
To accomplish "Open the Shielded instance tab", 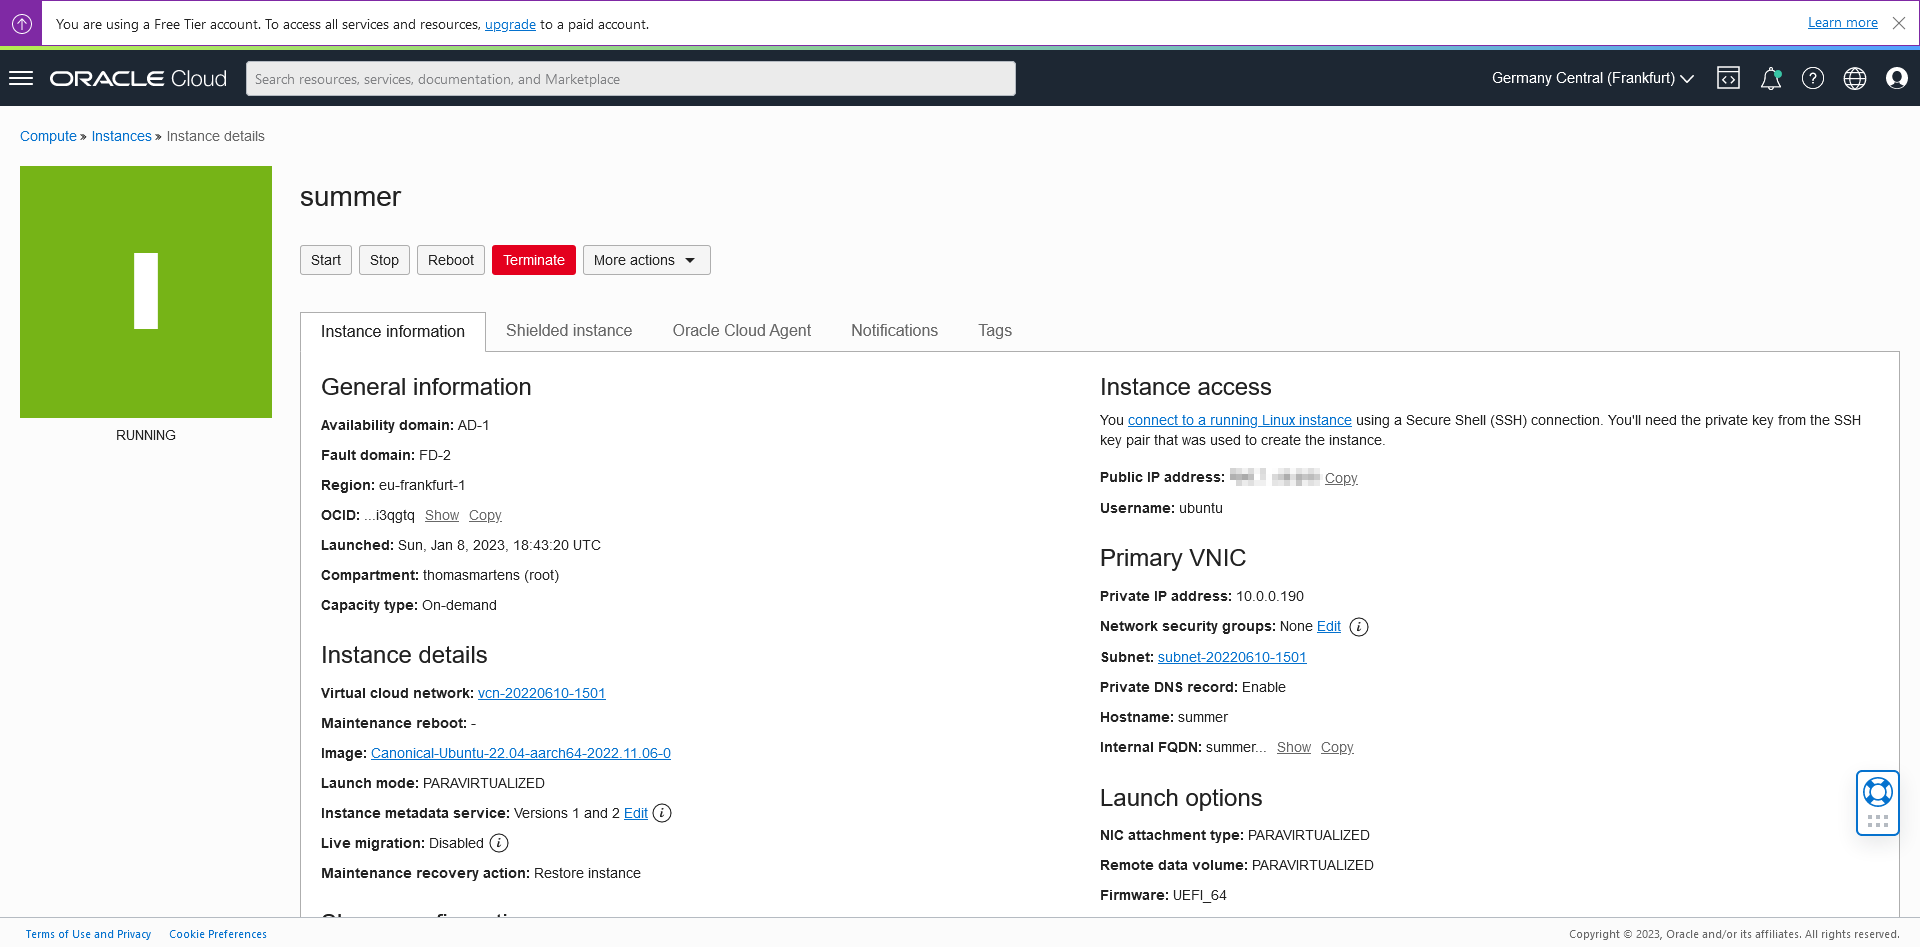I will pyautogui.click(x=568, y=330).
